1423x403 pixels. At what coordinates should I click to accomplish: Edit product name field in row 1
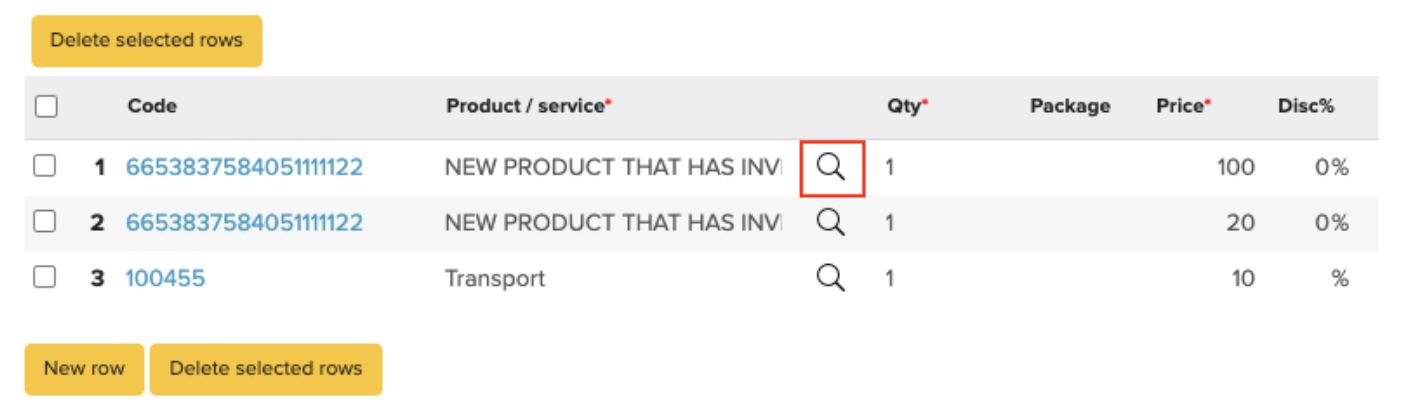click(612, 168)
